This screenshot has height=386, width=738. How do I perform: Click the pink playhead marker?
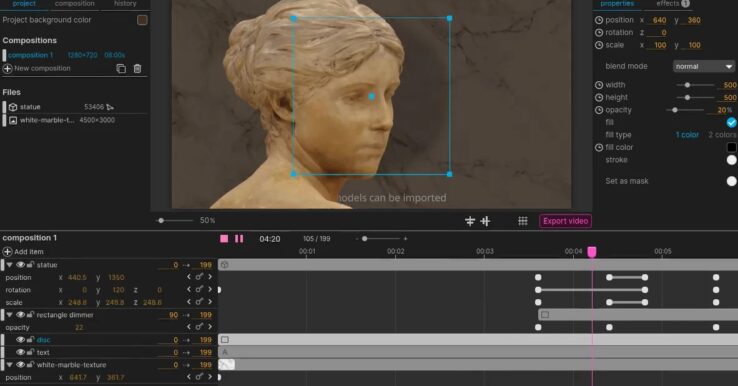tap(592, 252)
